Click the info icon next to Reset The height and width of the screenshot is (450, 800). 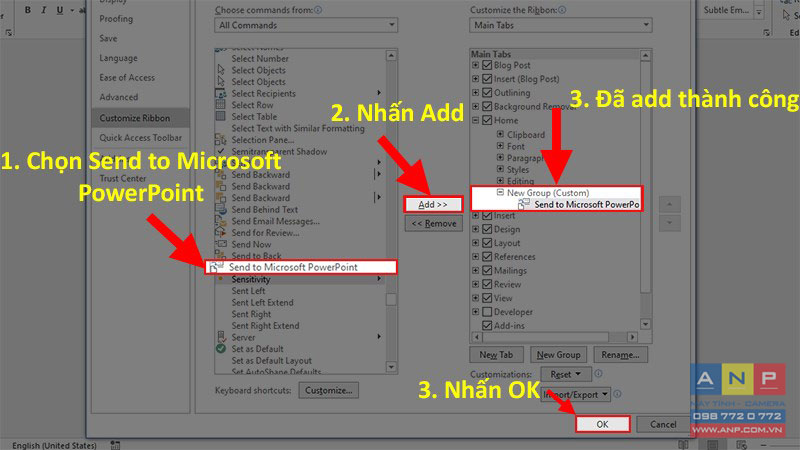pyautogui.click(x=598, y=373)
